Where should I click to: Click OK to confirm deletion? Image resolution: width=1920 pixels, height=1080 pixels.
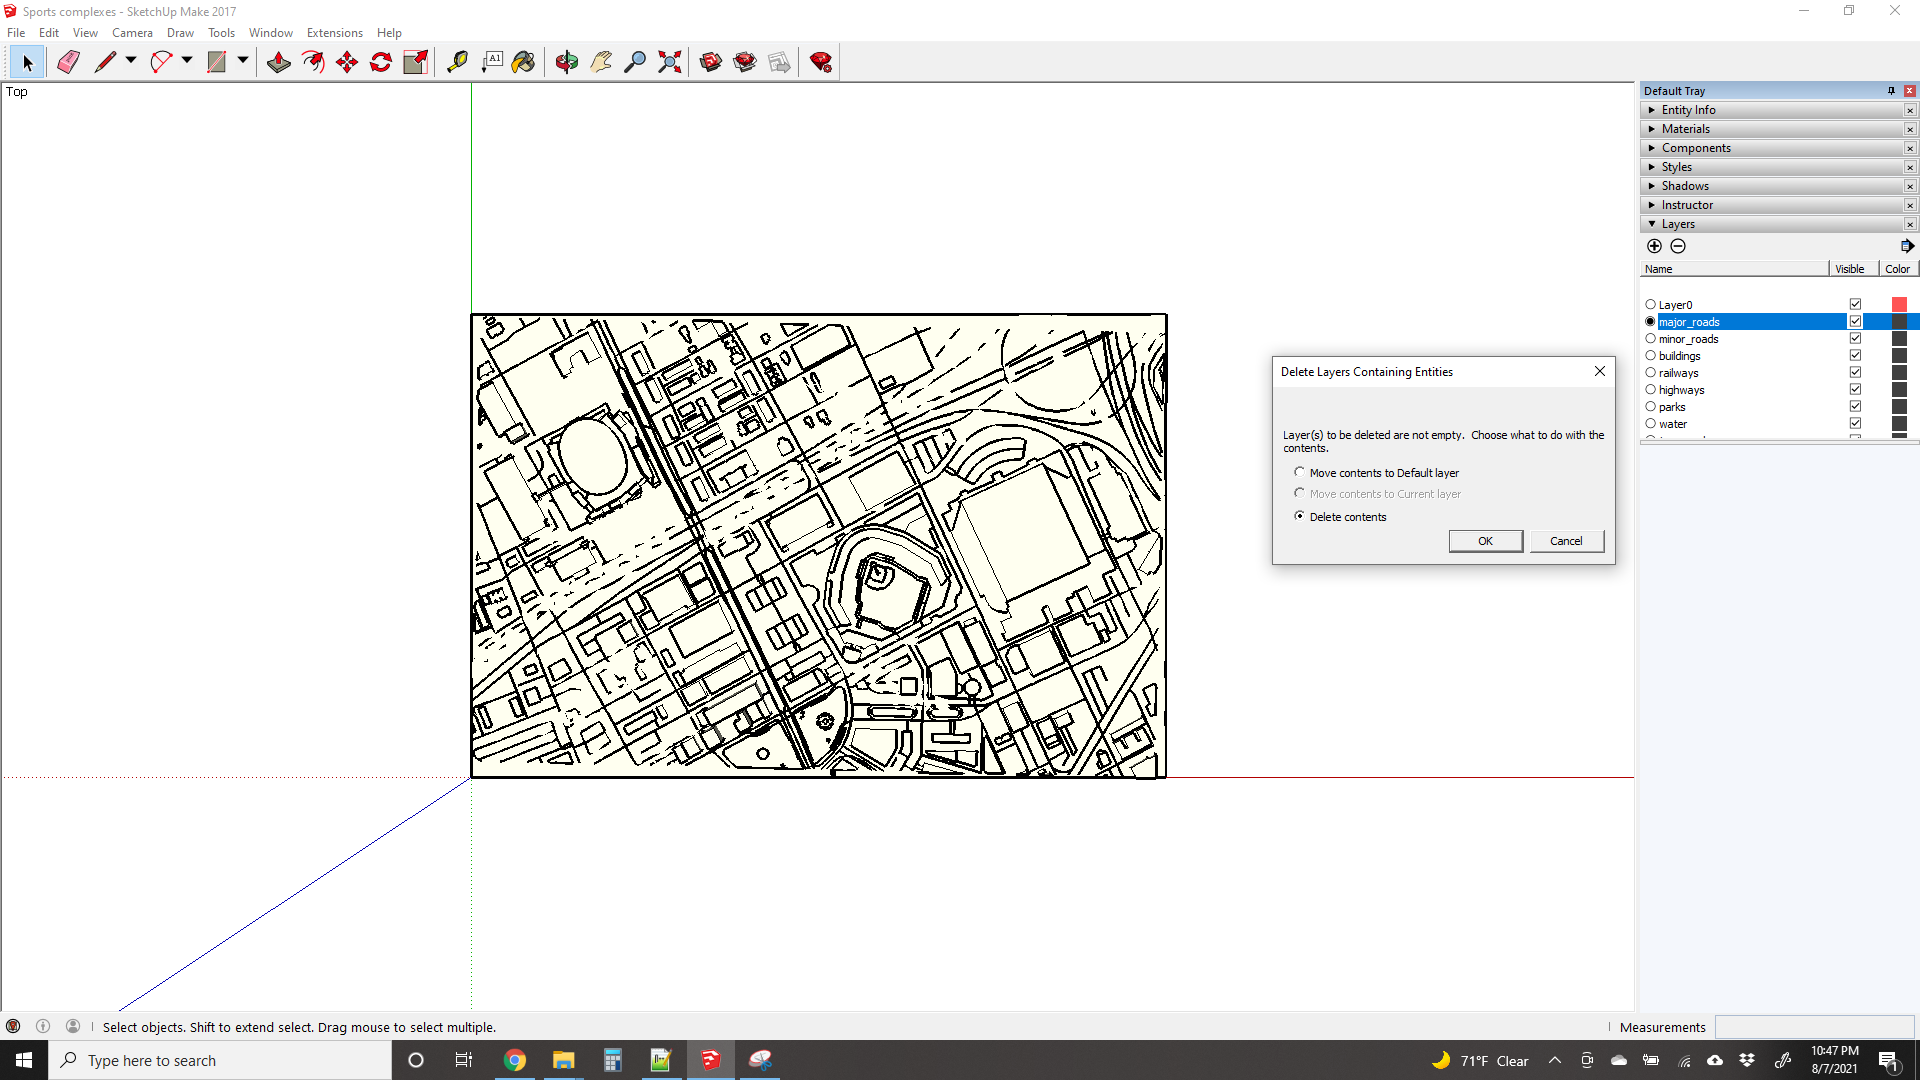tap(1485, 541)
